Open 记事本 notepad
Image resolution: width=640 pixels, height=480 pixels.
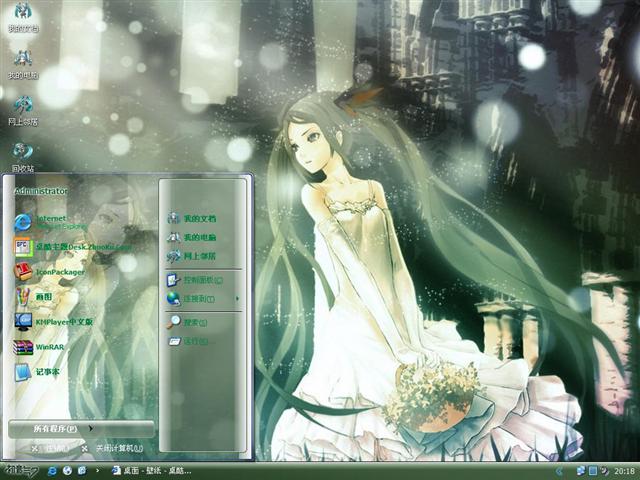37,372
